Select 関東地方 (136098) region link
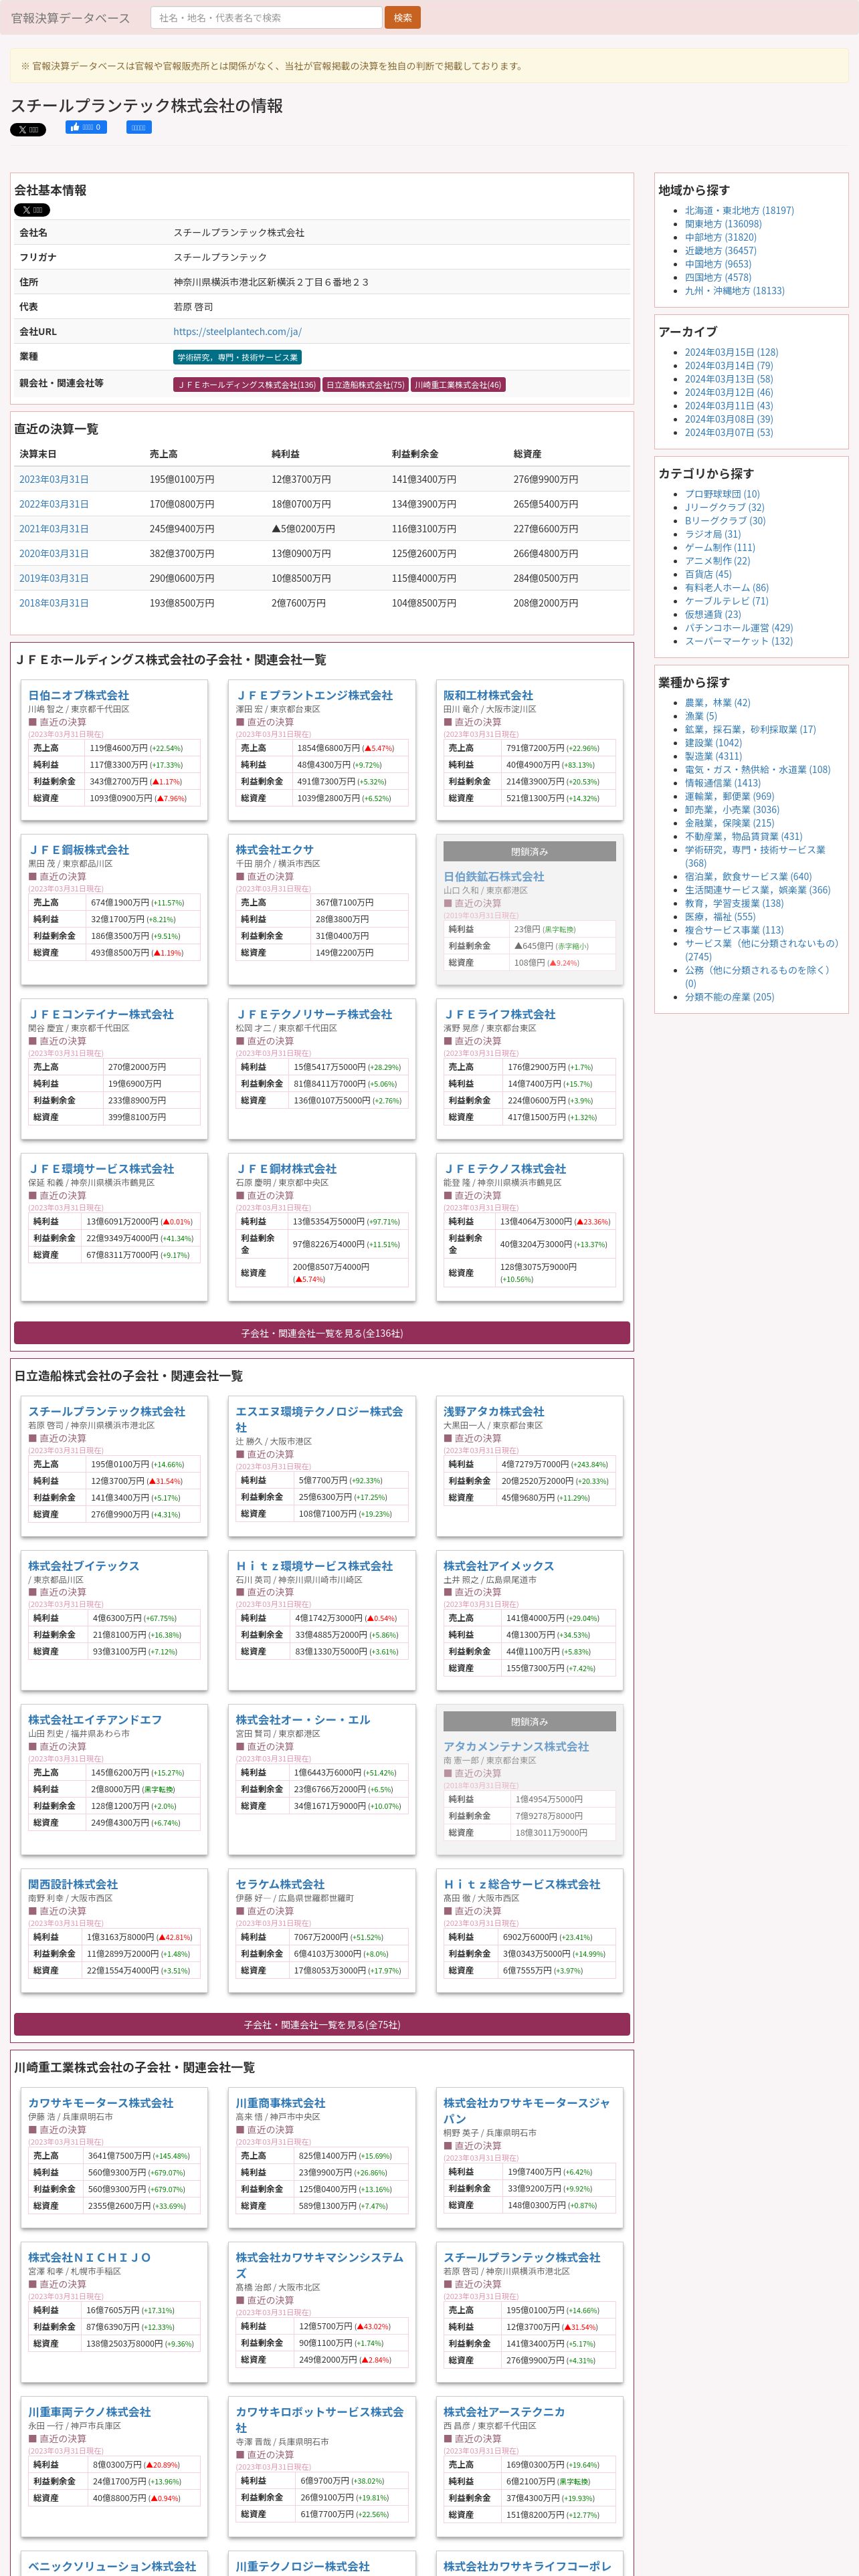Viewport: 859px width, 2576px height. [723, 224]
